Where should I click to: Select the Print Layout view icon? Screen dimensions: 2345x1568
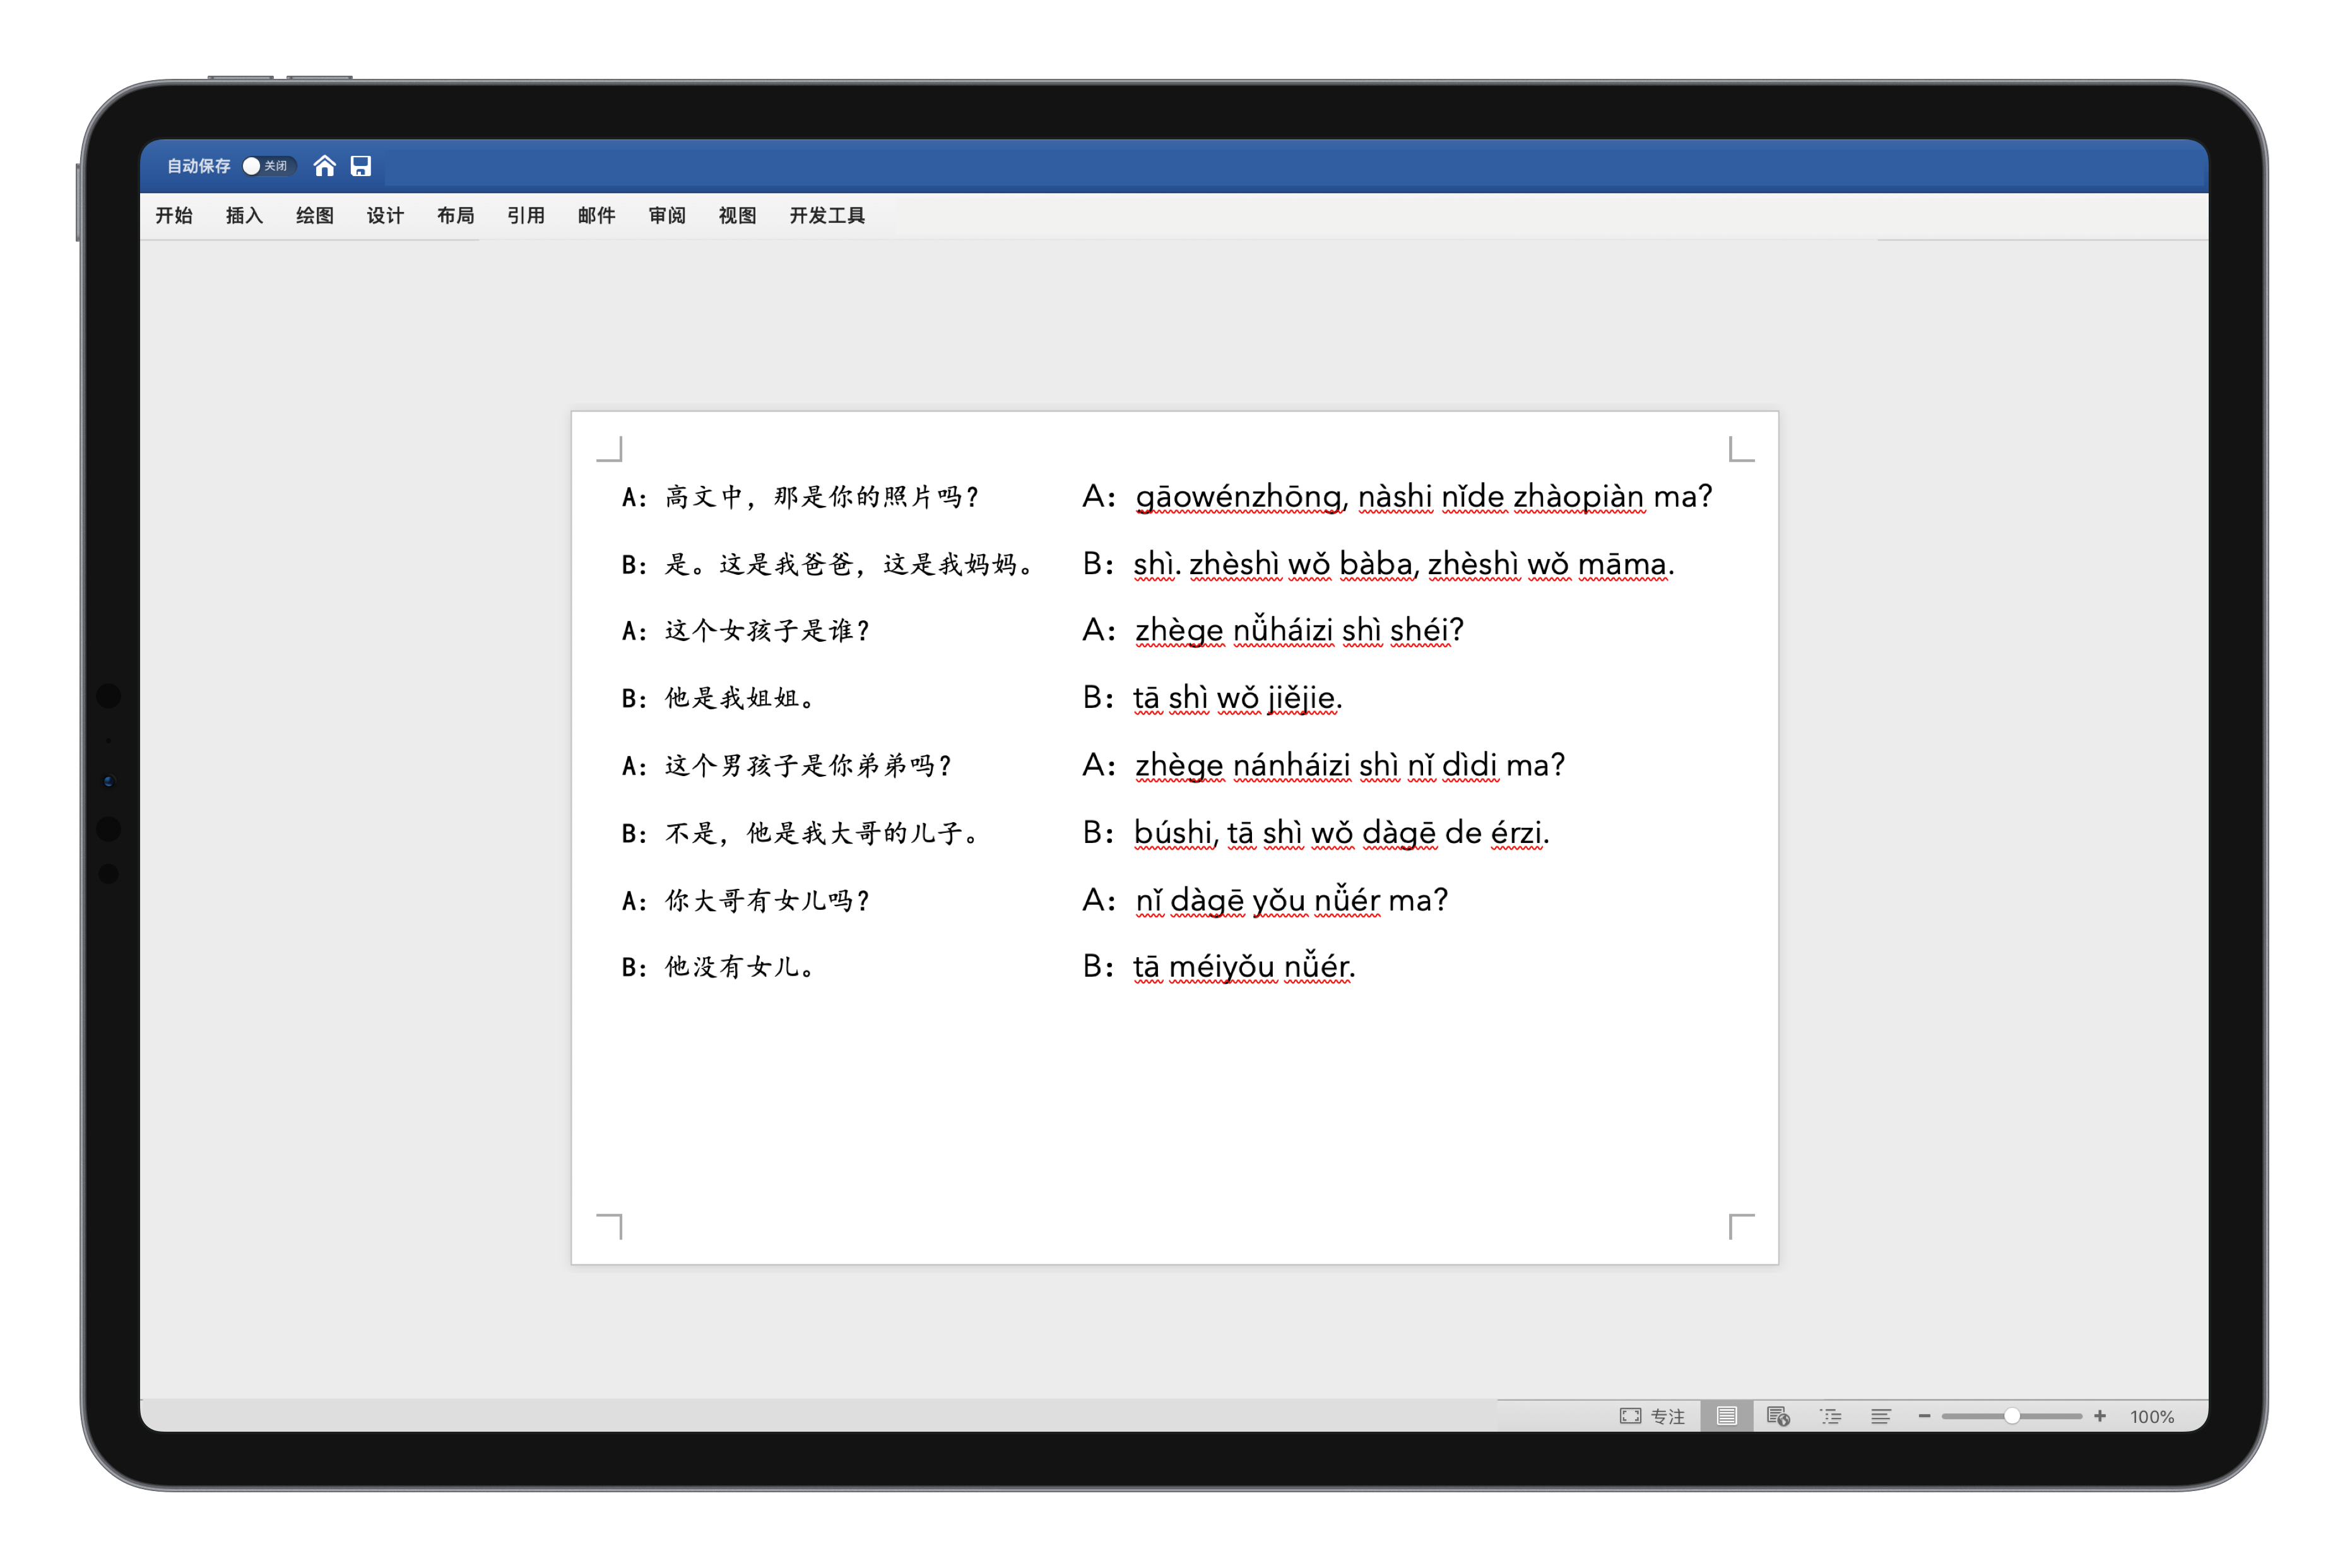[1727, 1416]
